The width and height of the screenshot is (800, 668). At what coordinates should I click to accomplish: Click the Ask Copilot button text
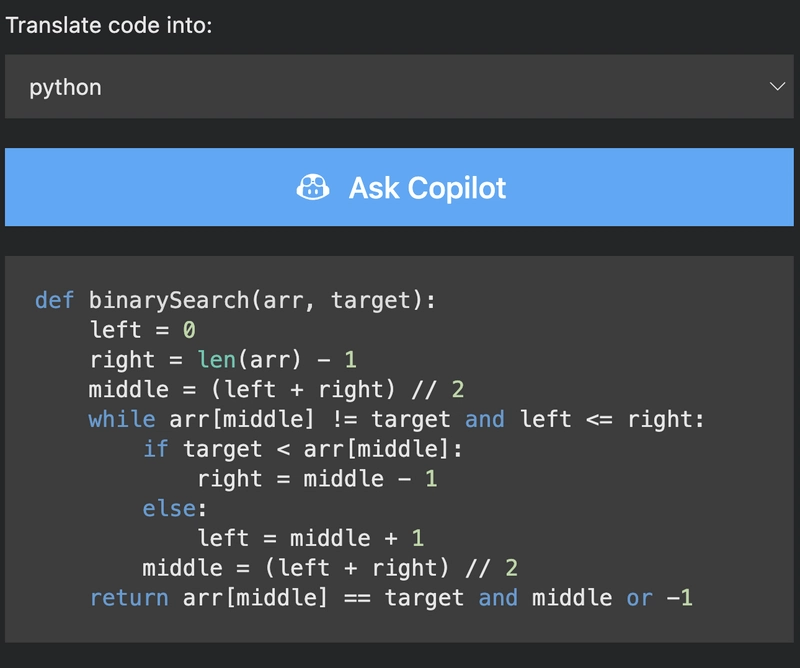427,188
